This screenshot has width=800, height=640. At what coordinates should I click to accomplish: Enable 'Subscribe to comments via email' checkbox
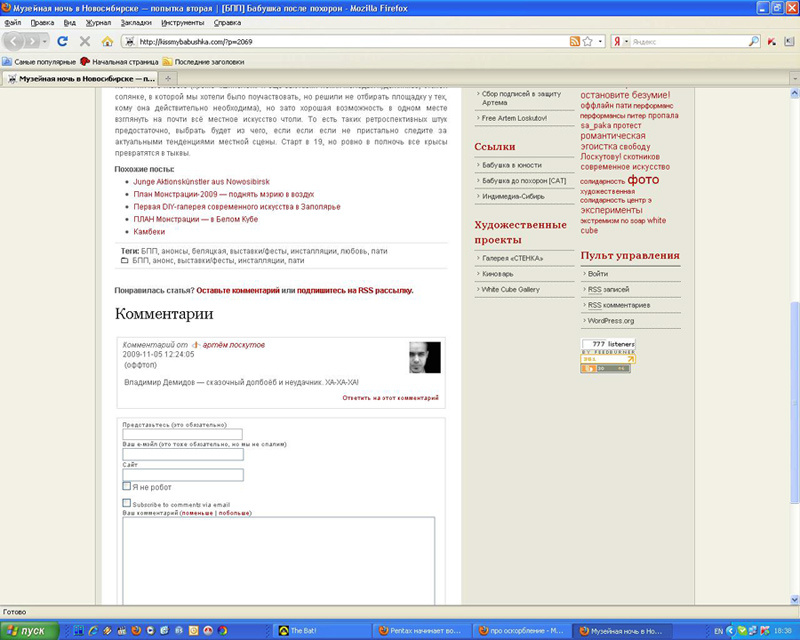pos(127,503)
